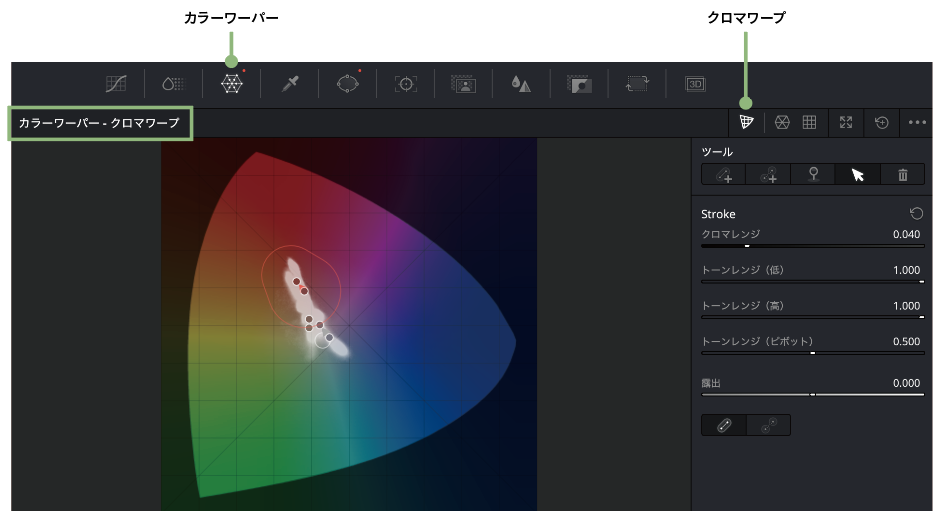The width and height of the screenshot is (940, 517).
Task: Select the arrow pointer tool
Action: click(857, 175)
